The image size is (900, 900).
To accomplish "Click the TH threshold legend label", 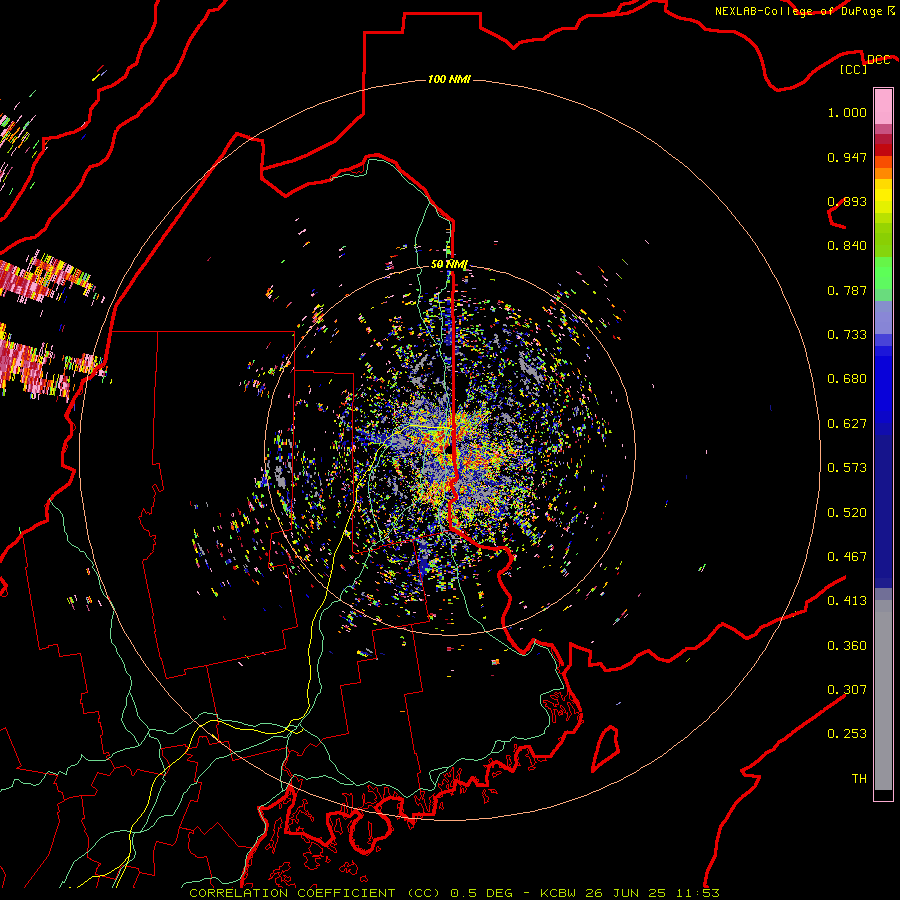I will pos(859,779).
